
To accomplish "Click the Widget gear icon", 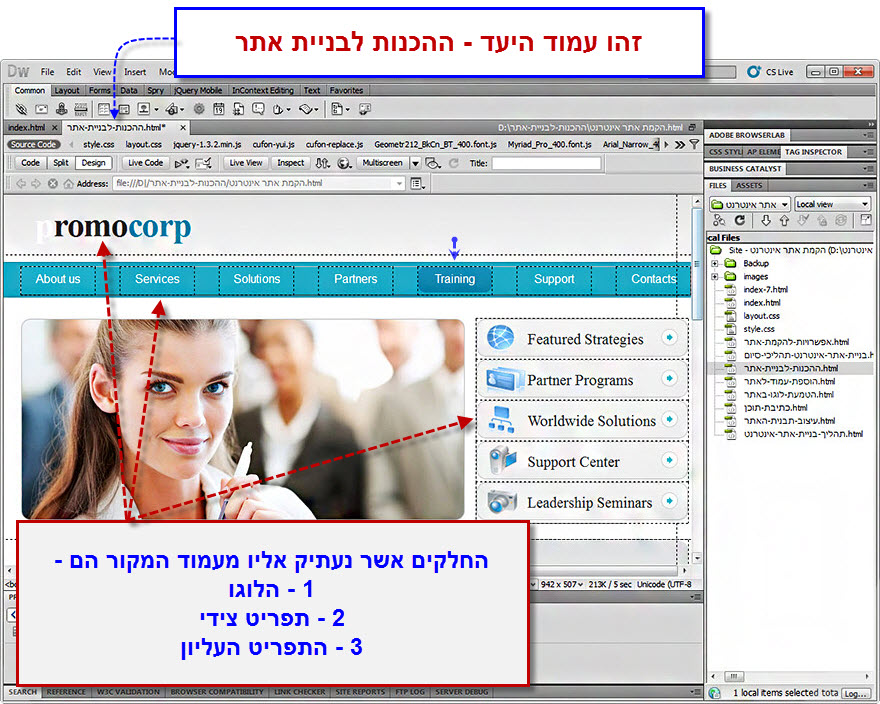I will [x=199, y=109].
